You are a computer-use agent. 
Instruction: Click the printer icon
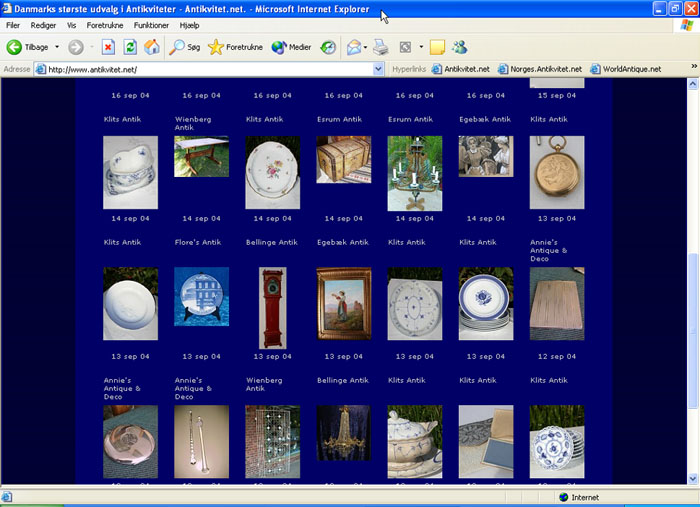[x=381, y=47]
